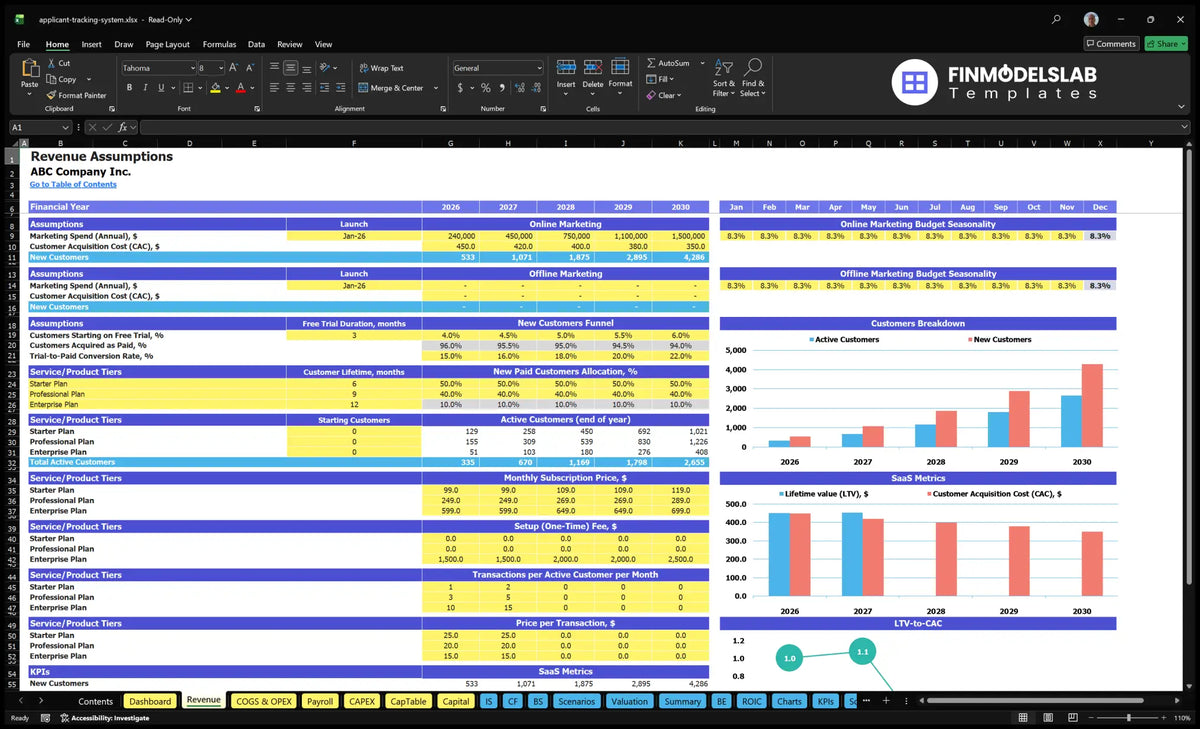Screen dimensions: 1200x729
Task: Click Merge & Center button
Action: pyautogui.click(x=390, y=88)
